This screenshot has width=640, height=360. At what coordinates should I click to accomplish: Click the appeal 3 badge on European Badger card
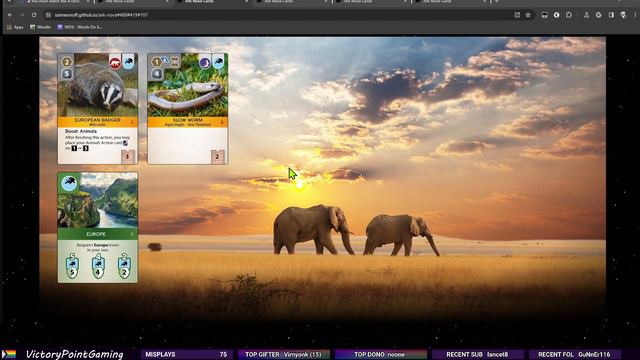pyautogui.click(x=128, y=156)
